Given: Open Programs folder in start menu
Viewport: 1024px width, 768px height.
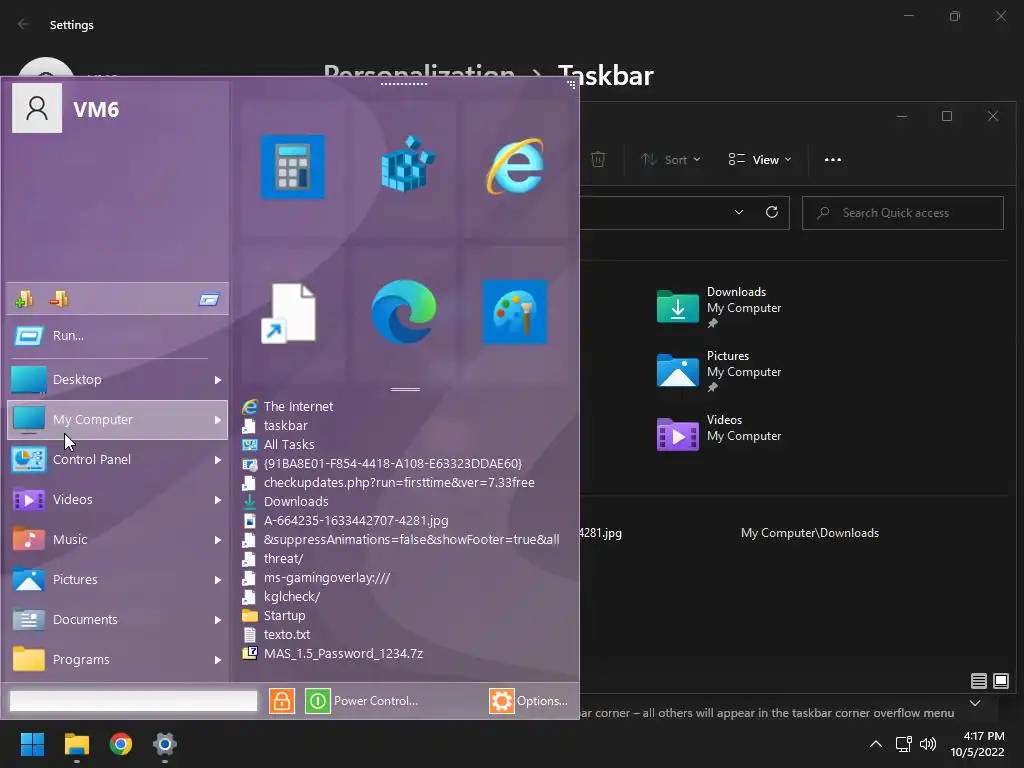Looking at the screenshot, I should tap(118, 660).
